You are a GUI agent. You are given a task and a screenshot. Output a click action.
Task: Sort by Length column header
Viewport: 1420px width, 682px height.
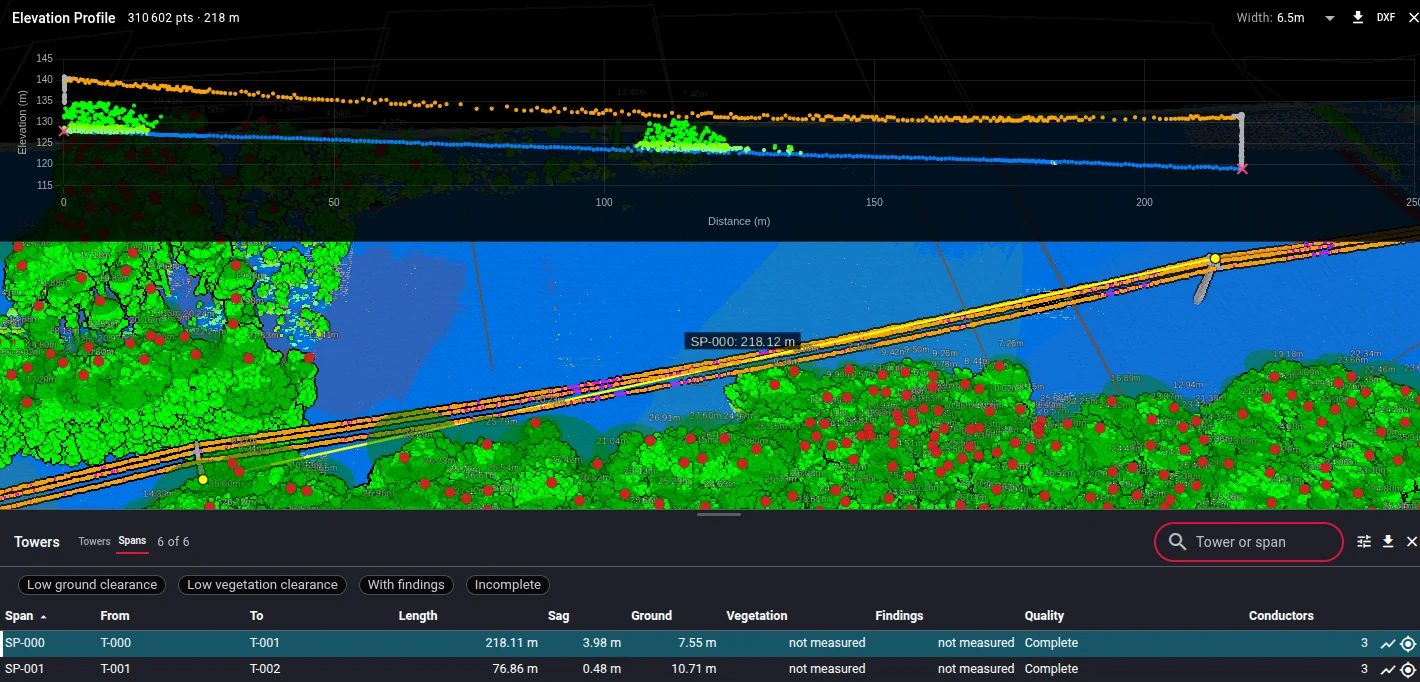[x=418, y=616]
